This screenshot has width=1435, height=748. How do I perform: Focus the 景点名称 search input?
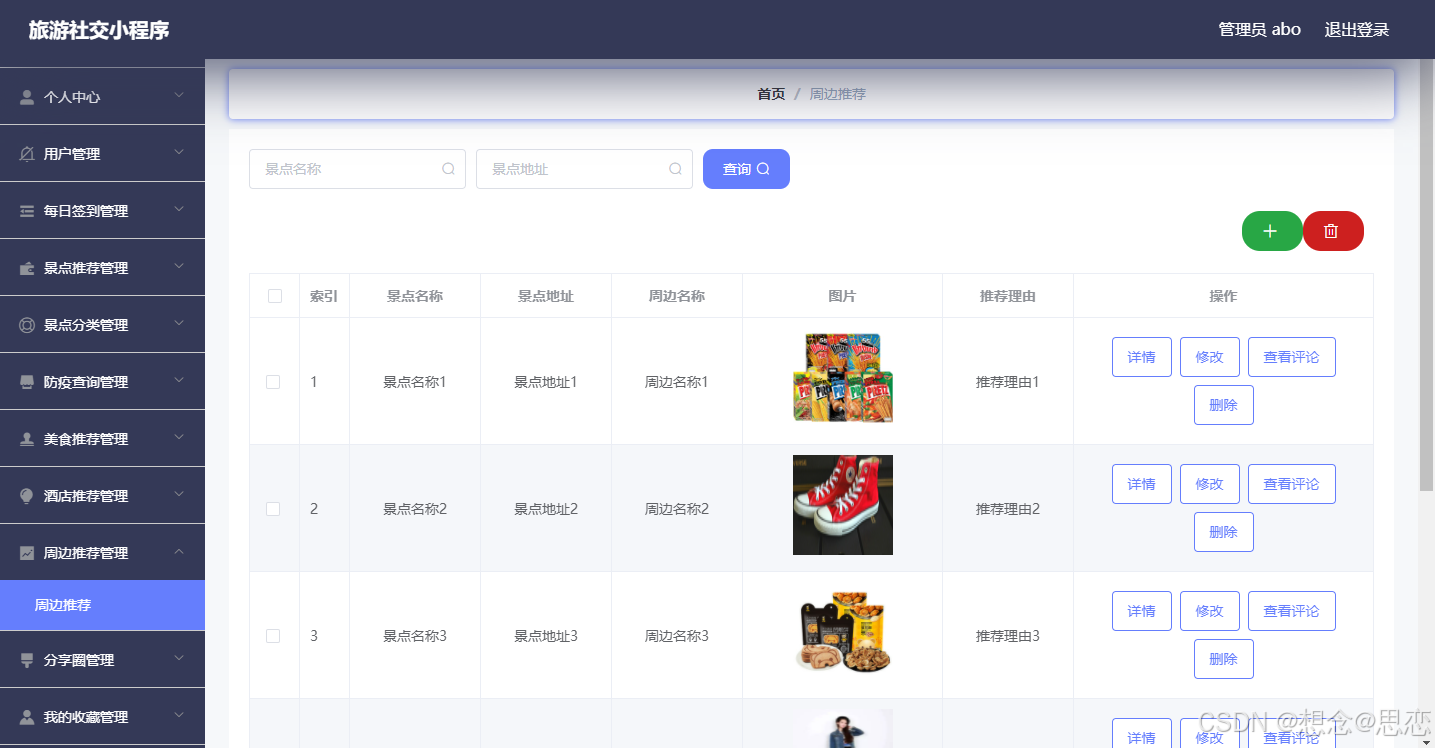pyautogui.click(x=357, y=169)
